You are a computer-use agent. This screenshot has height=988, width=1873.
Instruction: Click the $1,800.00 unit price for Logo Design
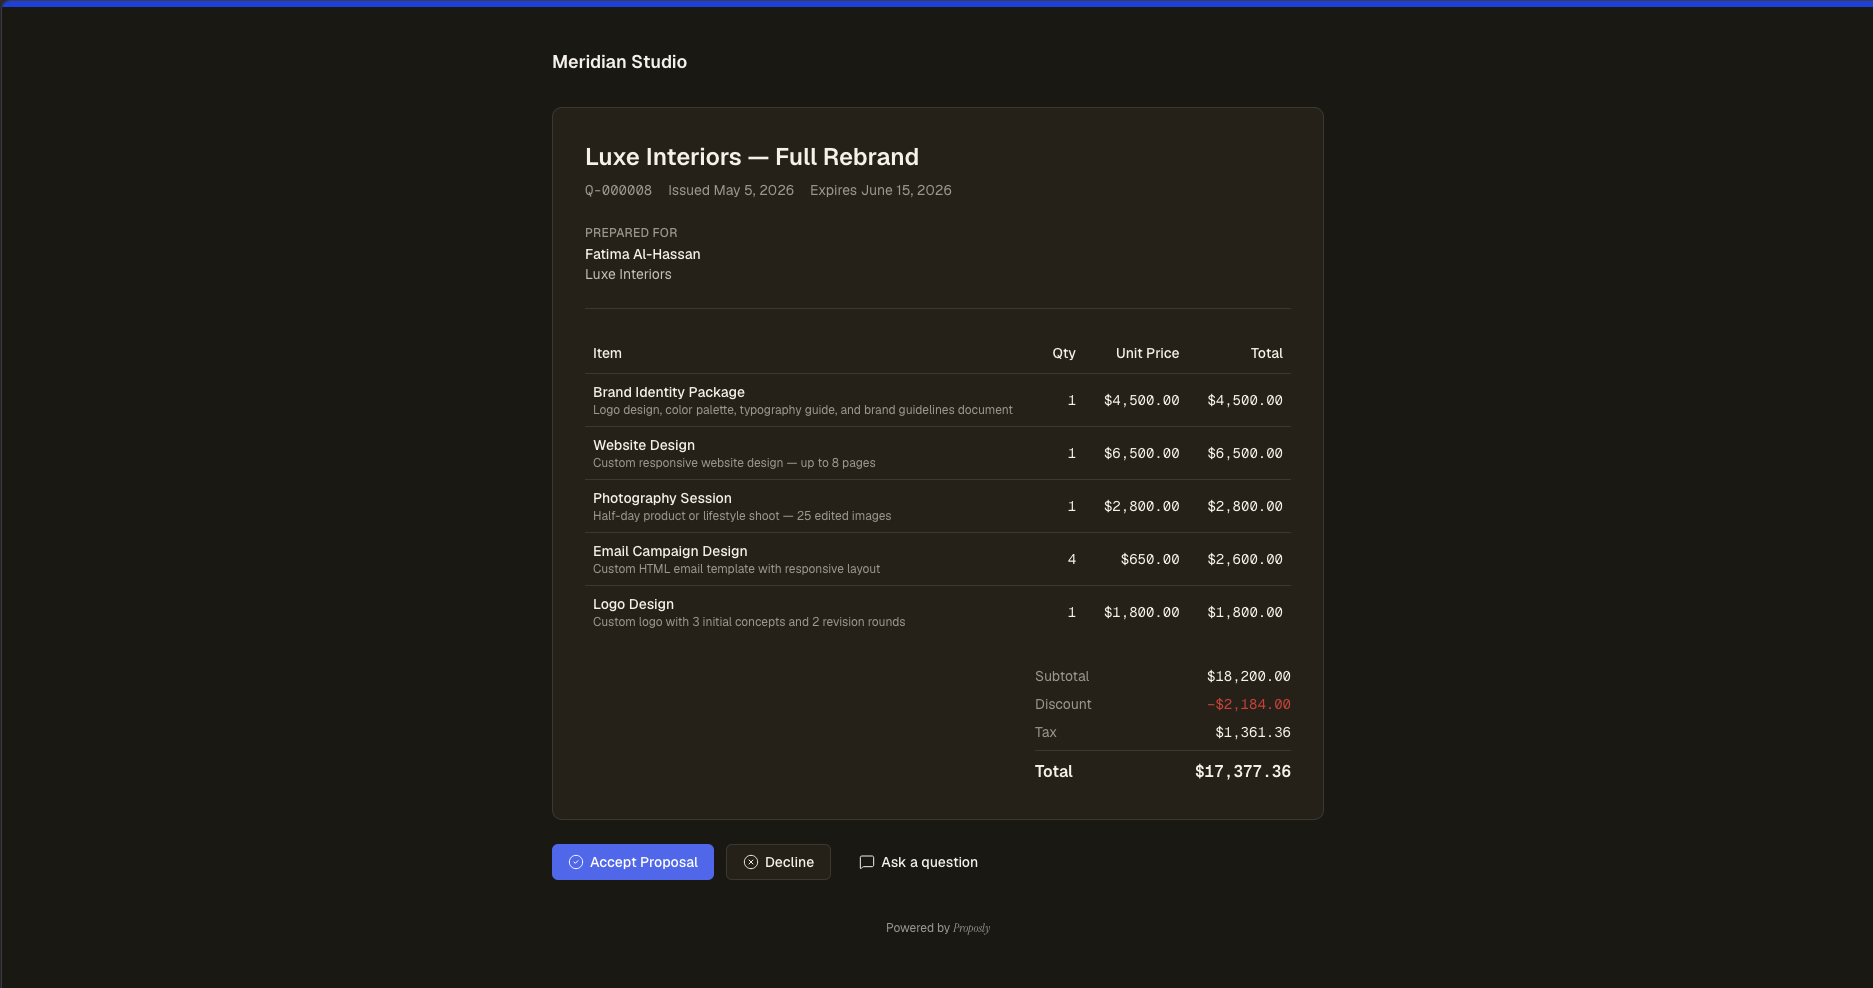click(1141, 612)
